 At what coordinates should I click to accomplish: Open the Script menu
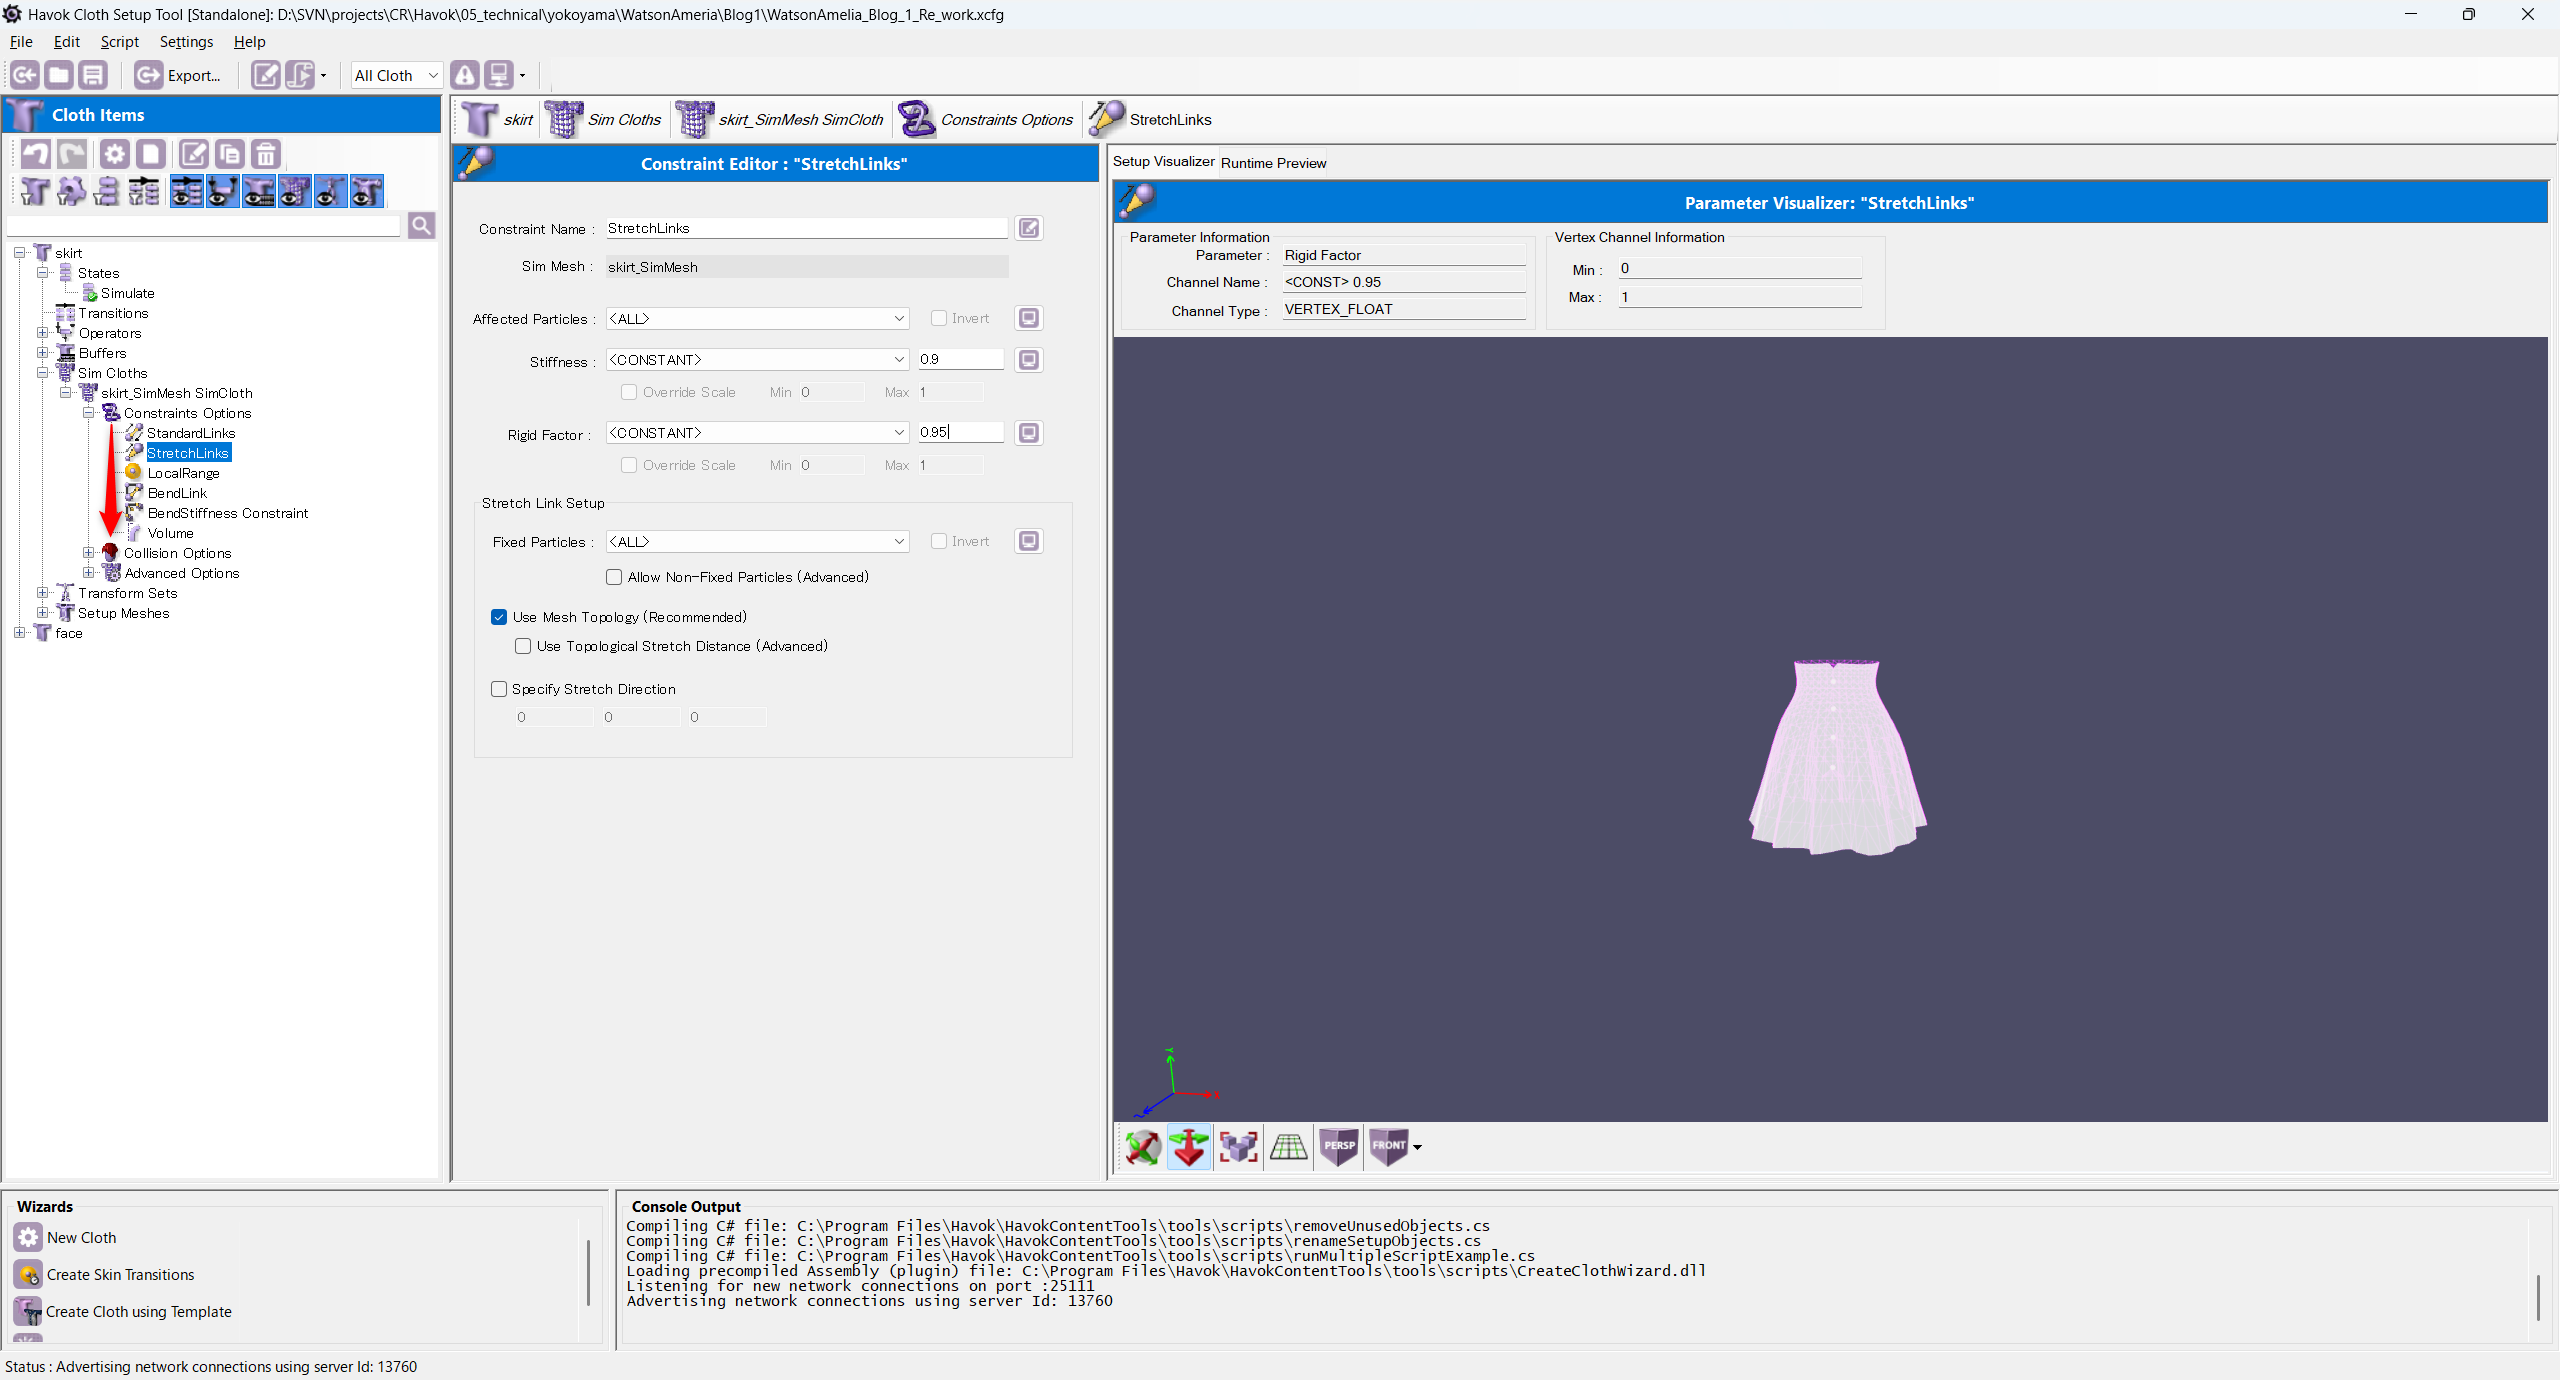119,41
